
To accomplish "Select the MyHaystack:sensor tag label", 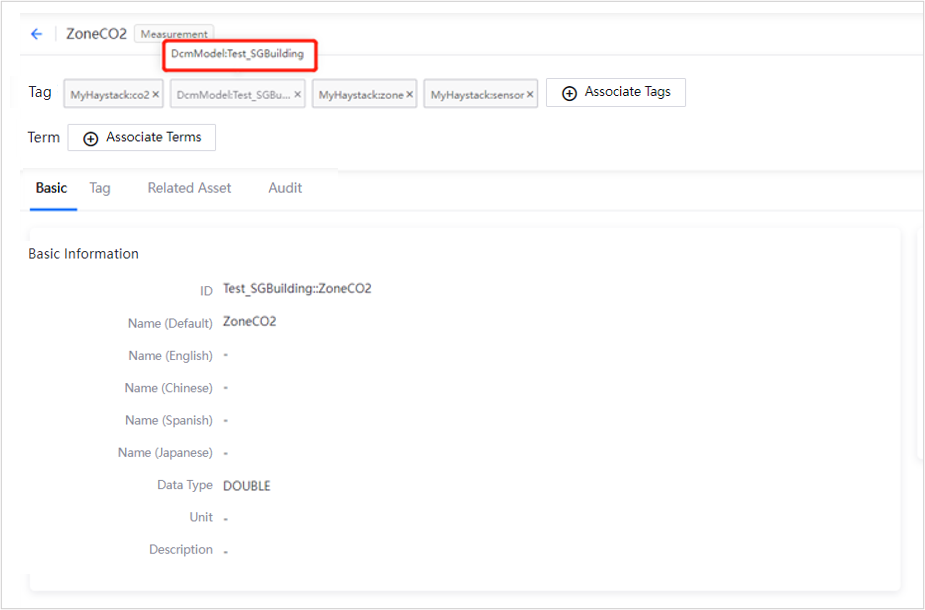I will 477,95.
